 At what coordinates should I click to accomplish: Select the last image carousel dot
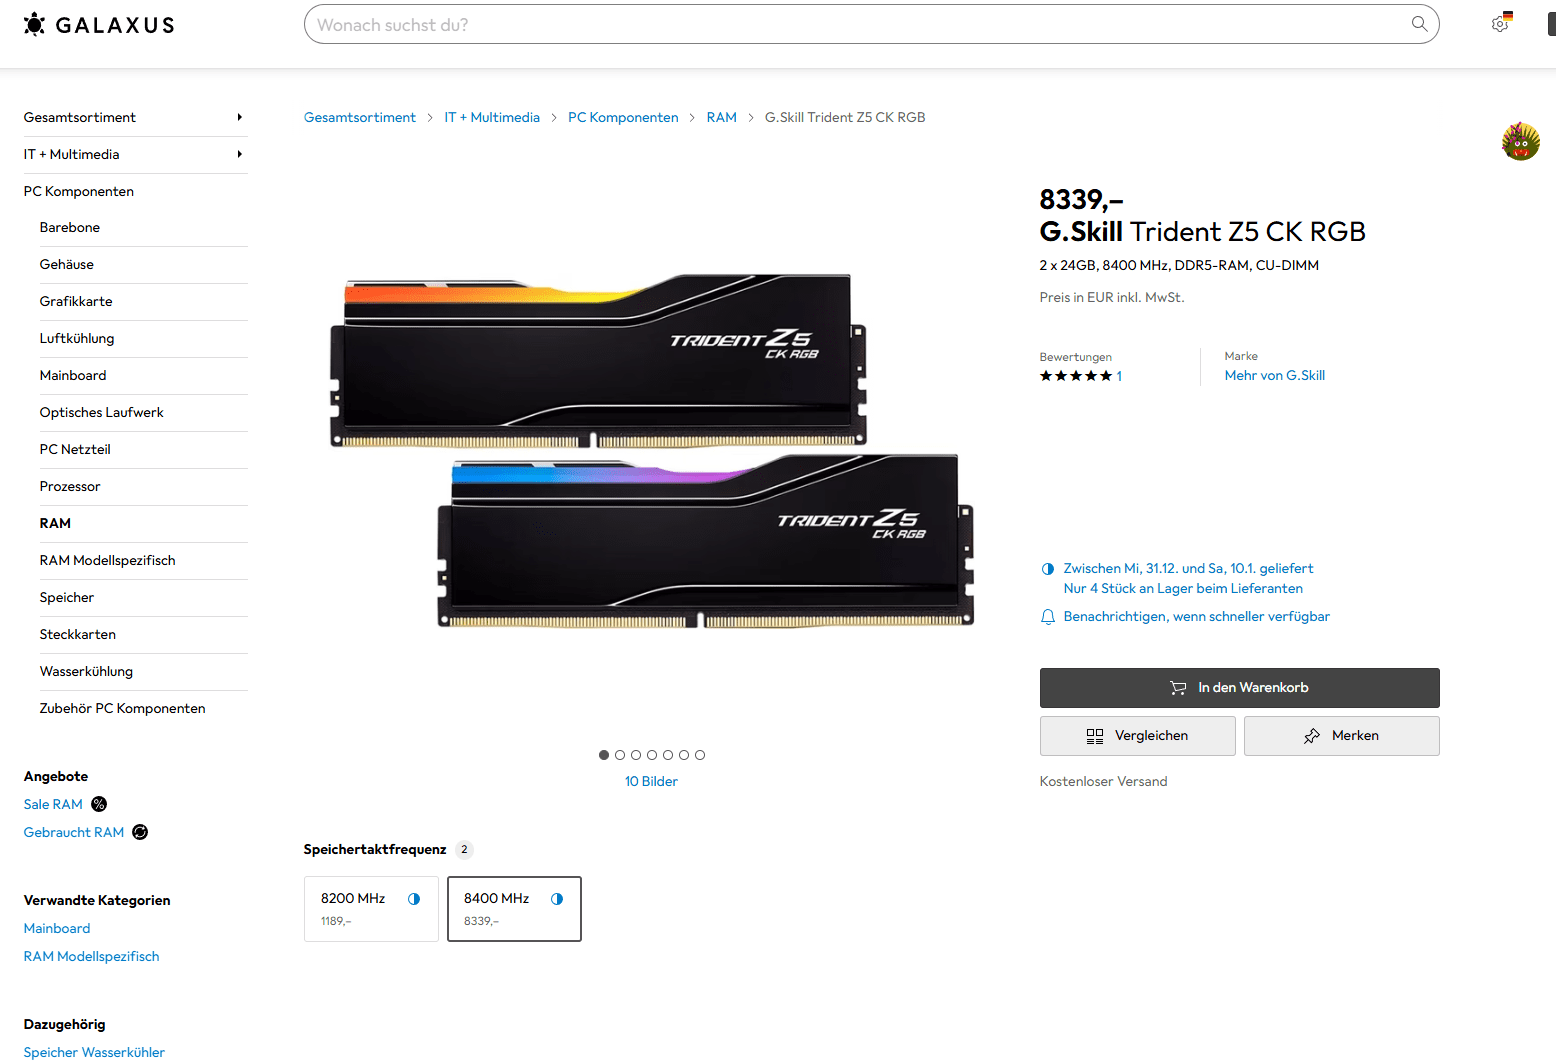[x=700, y=755]
